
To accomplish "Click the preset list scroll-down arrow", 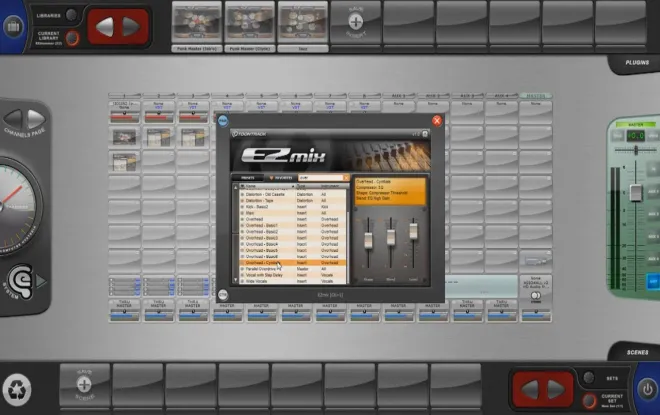I will pos(235,279).
